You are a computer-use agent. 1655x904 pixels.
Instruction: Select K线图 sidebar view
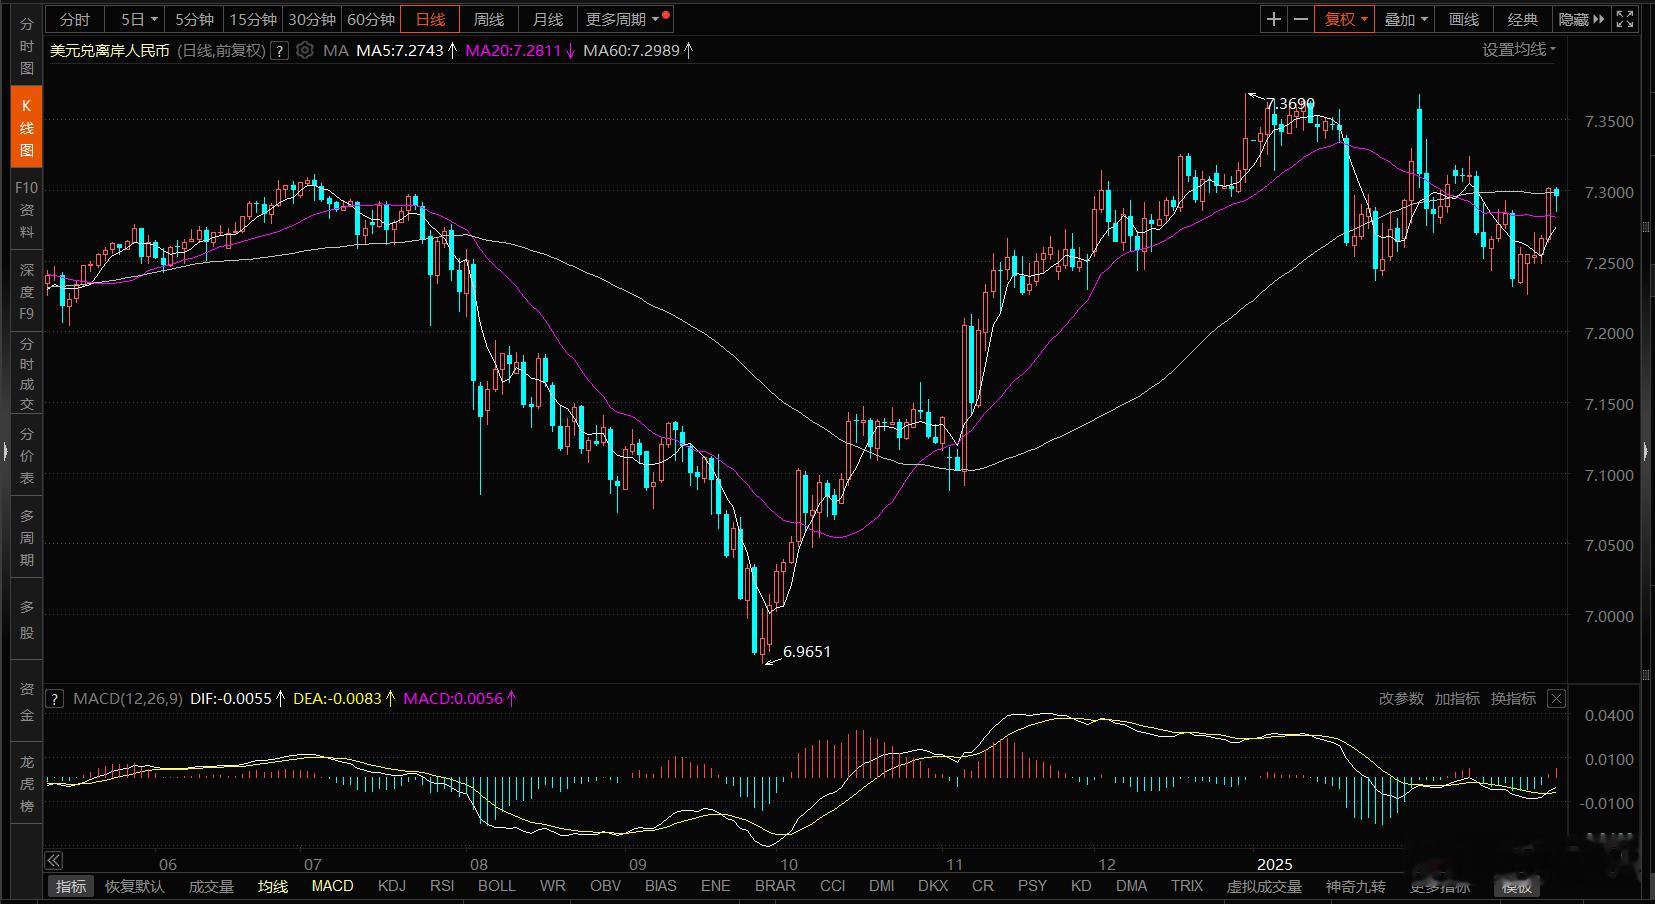pyautogui.click(x=27, y=127)
